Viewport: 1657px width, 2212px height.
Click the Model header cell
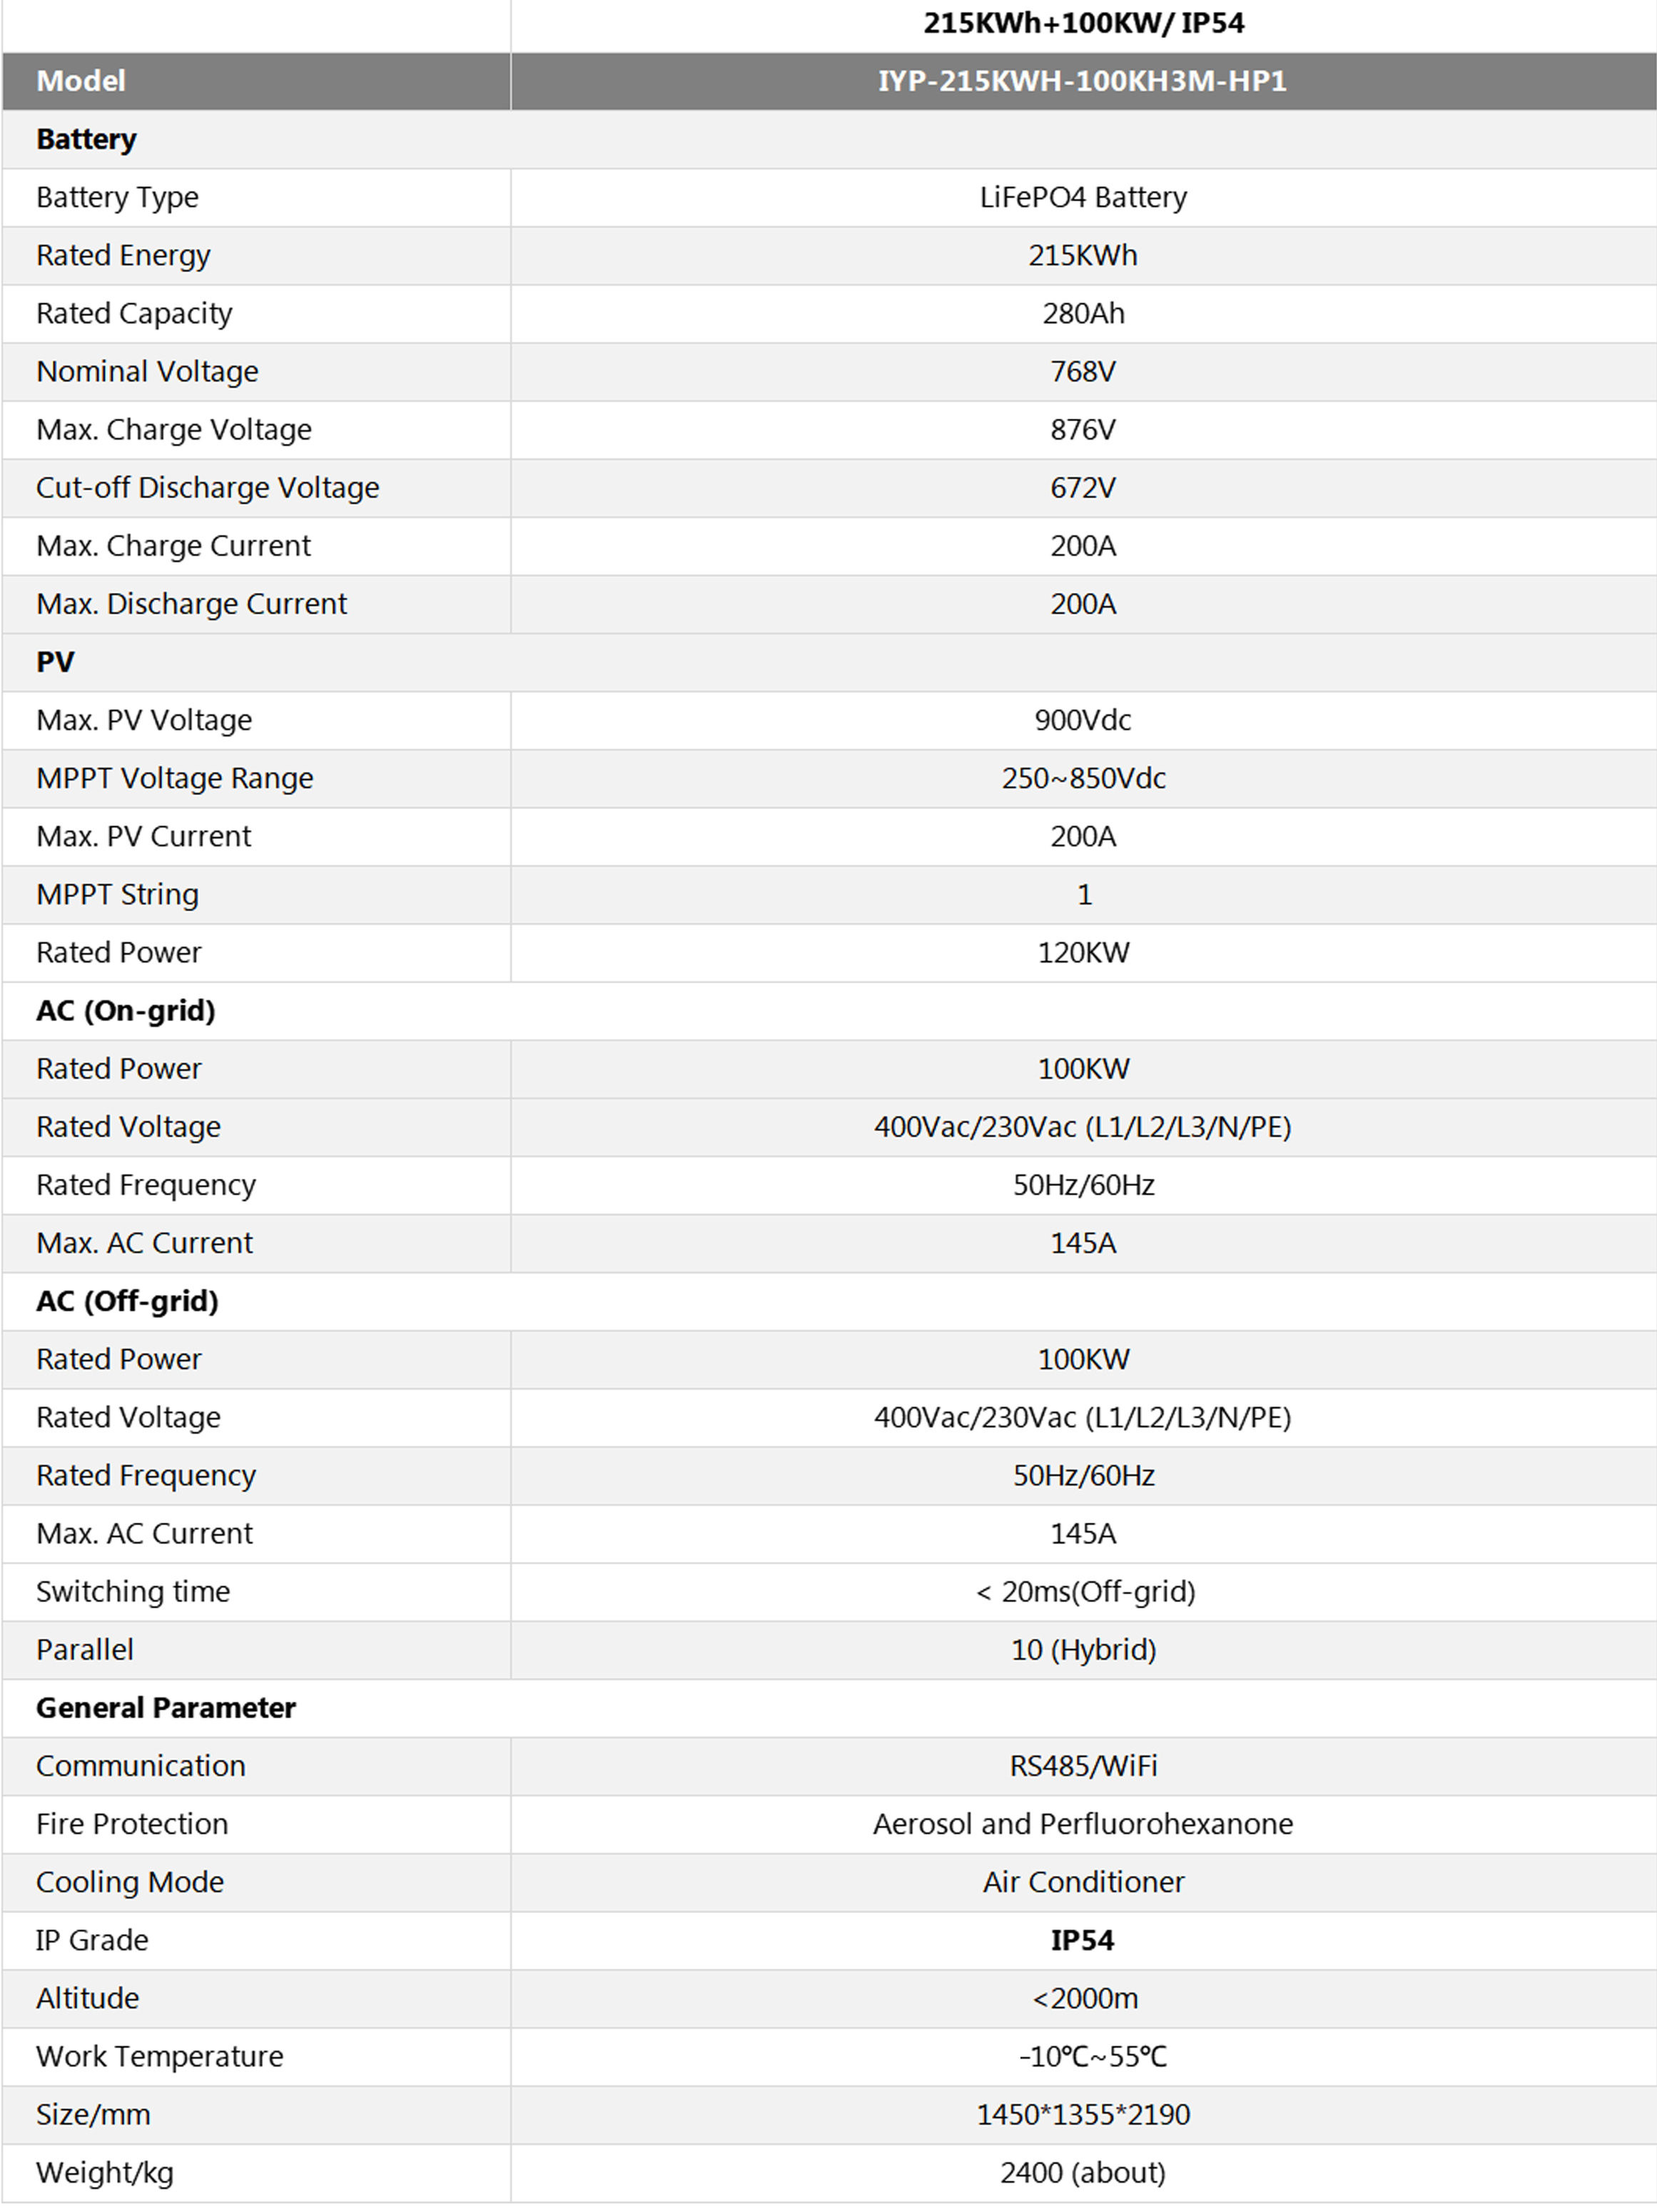click(x=81, y=81)
